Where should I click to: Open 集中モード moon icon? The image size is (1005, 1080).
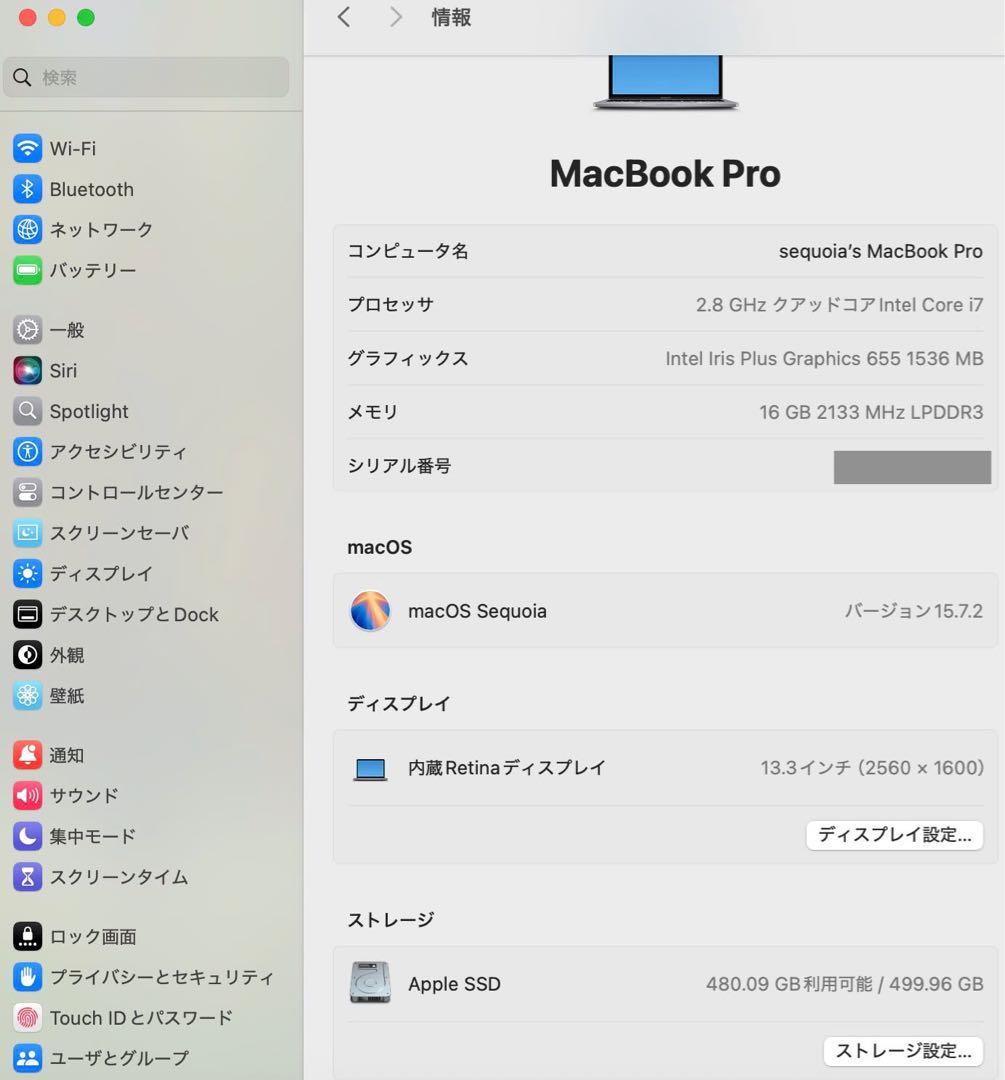[x=28, y=836]
